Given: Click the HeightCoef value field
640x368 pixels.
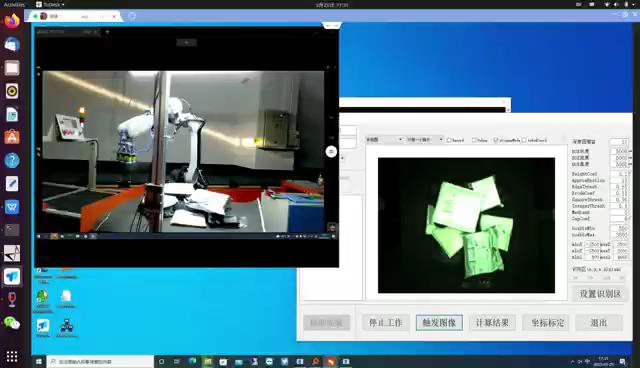Looking at the screenshot, I should click(620, 174).
